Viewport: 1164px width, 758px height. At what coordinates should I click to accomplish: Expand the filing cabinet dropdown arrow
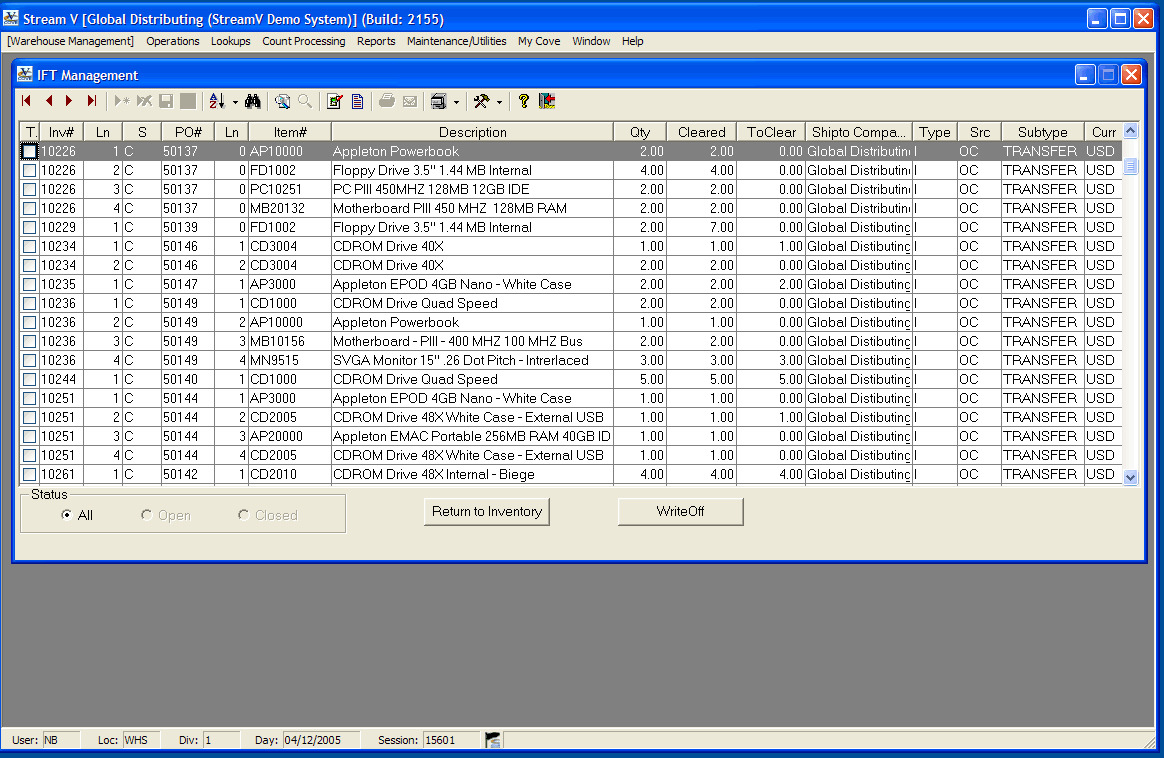point(457,102)
